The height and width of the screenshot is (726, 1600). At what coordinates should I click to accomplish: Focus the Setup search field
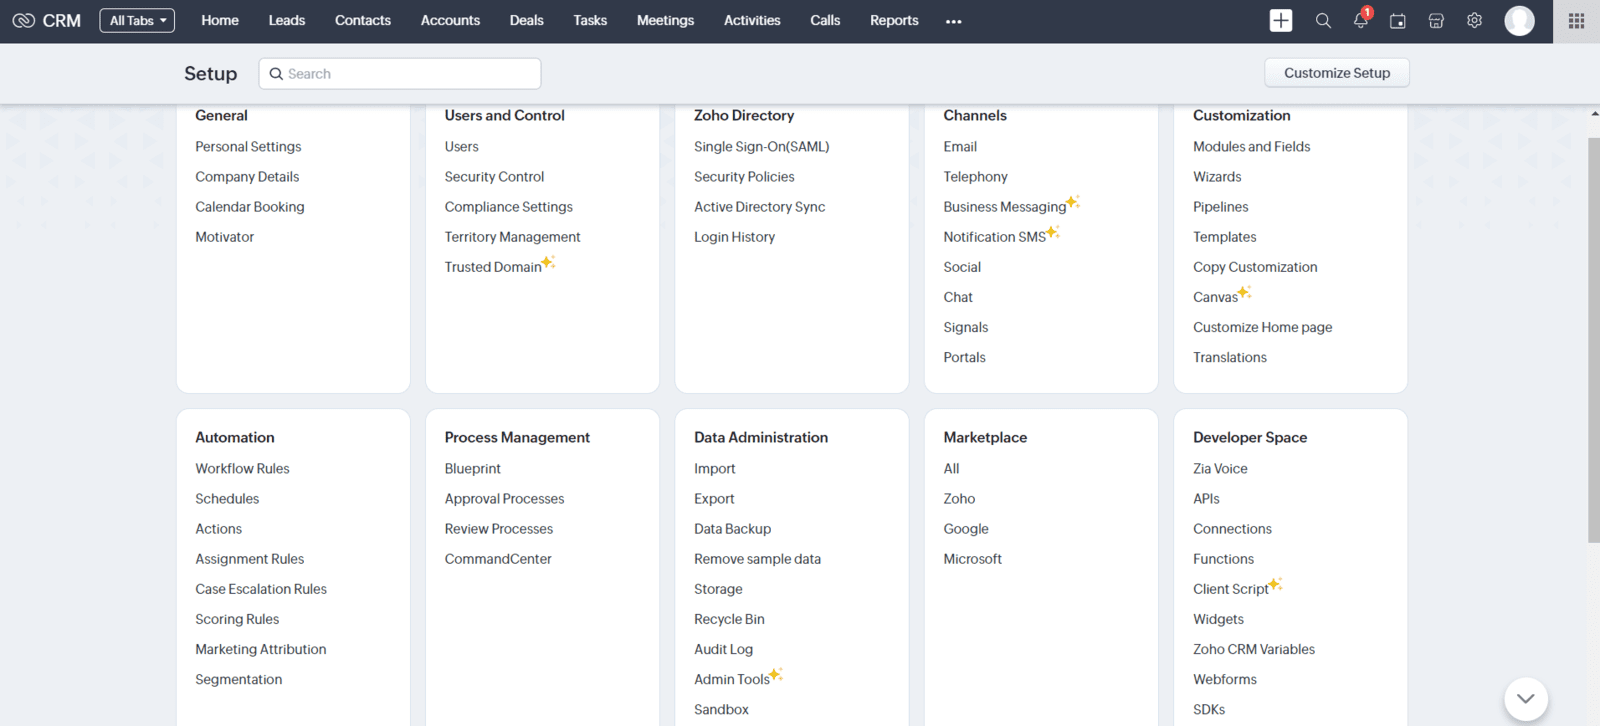coord(400,74)
